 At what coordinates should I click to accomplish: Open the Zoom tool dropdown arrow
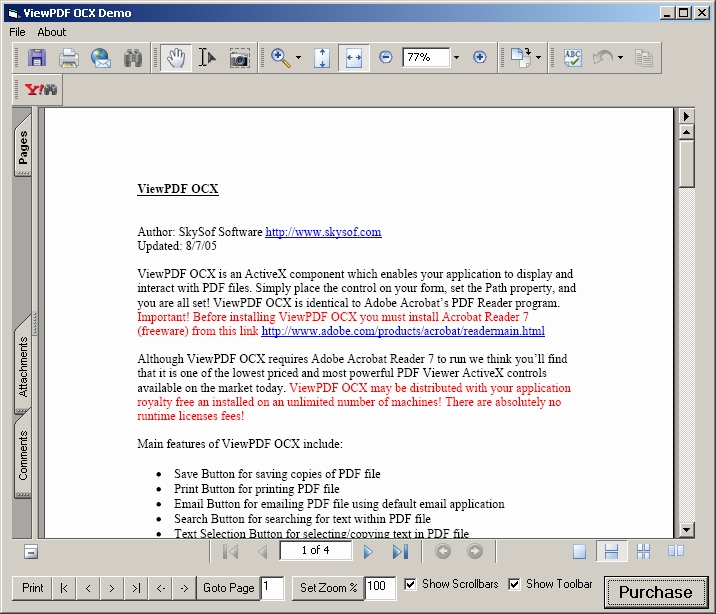298,58
